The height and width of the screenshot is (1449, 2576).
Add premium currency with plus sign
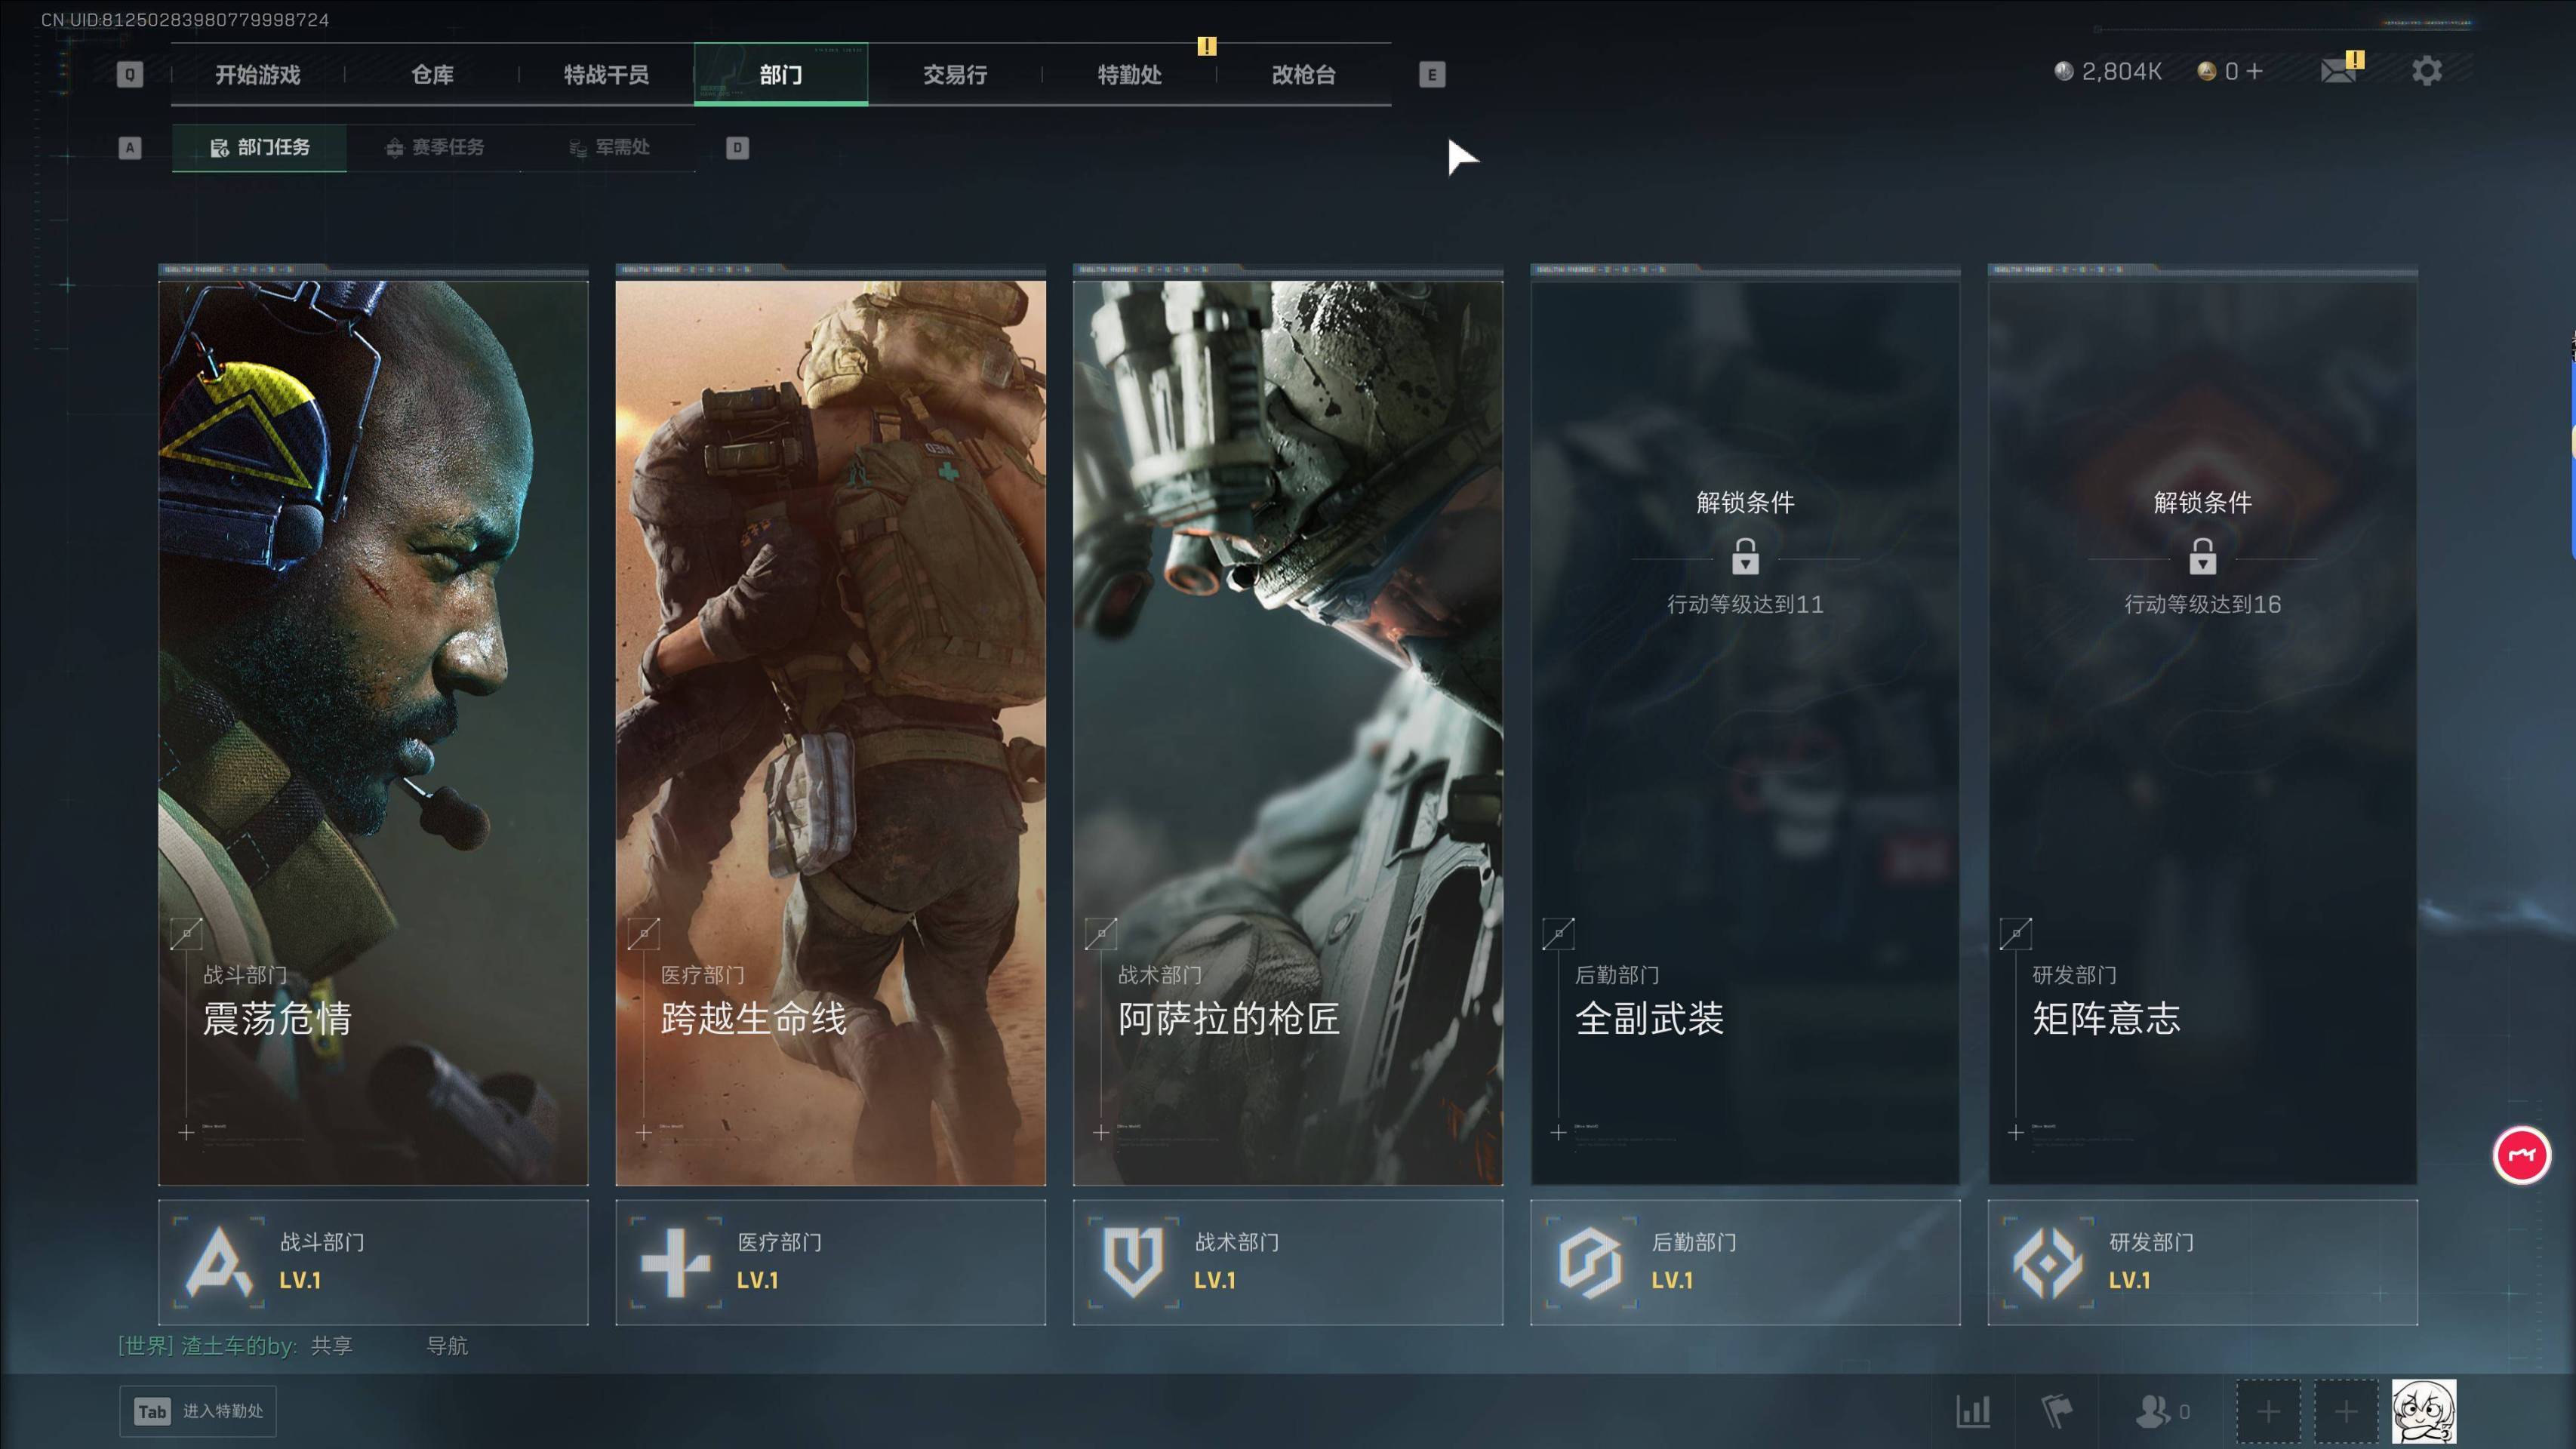tap(2254, 71)
